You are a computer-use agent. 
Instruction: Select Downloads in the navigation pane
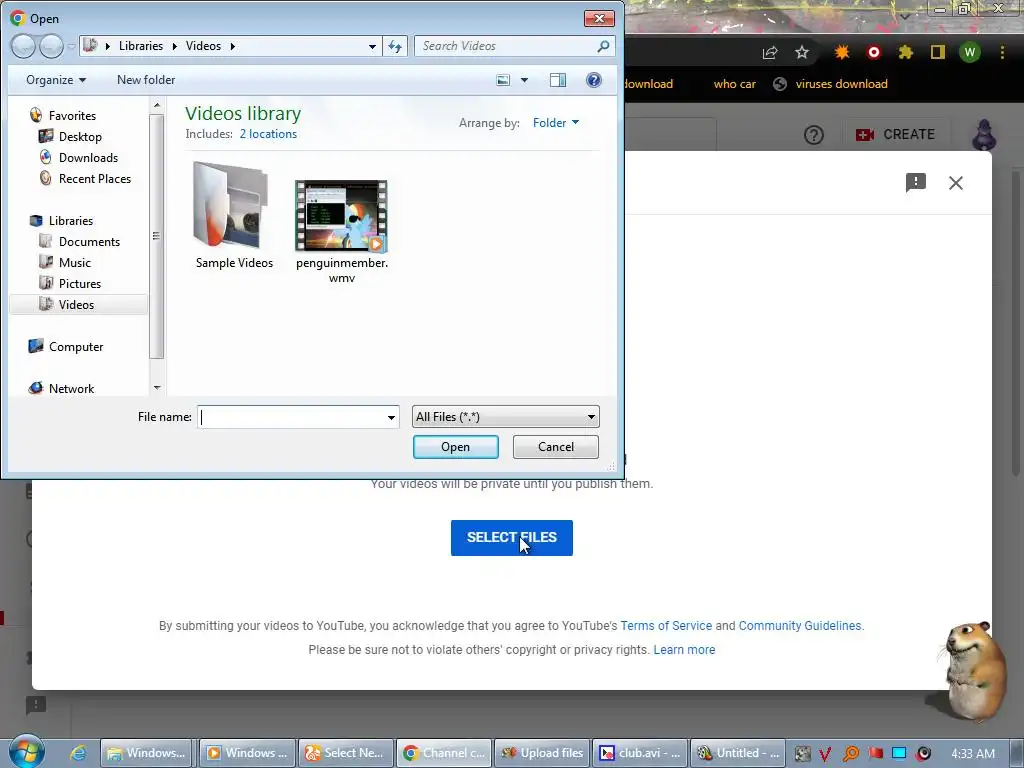(x=88, y=157)
